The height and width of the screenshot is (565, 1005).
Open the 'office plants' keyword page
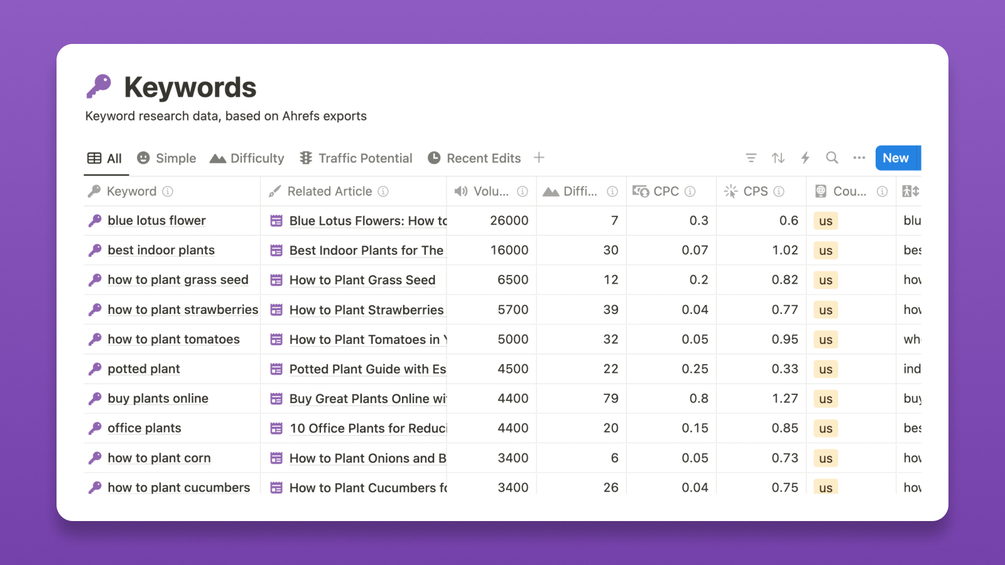click(144, 428)
